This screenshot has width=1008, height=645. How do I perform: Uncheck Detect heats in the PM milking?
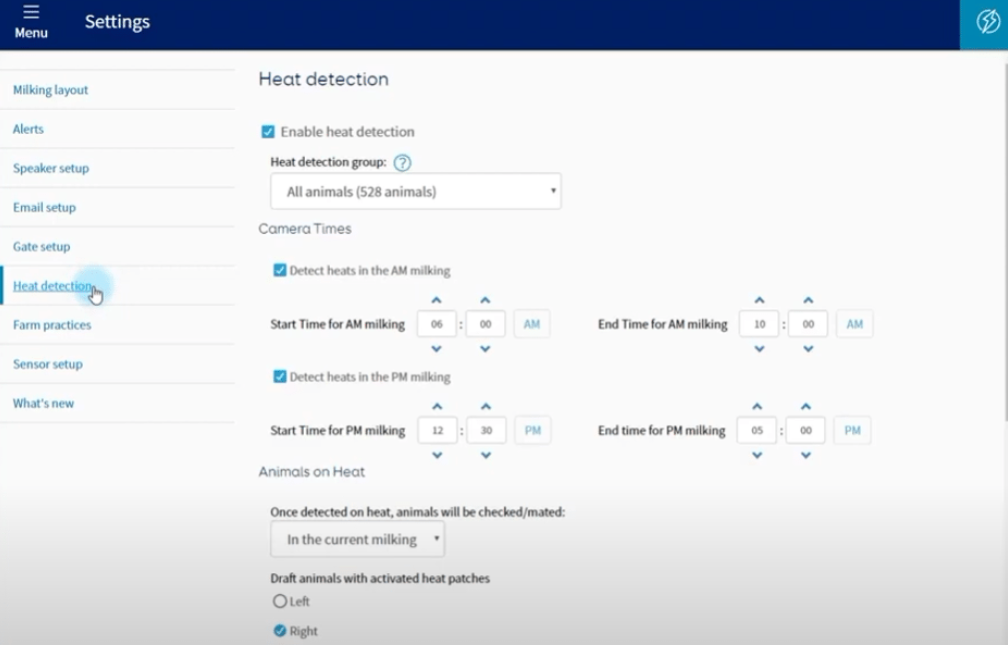pos(280,376)
